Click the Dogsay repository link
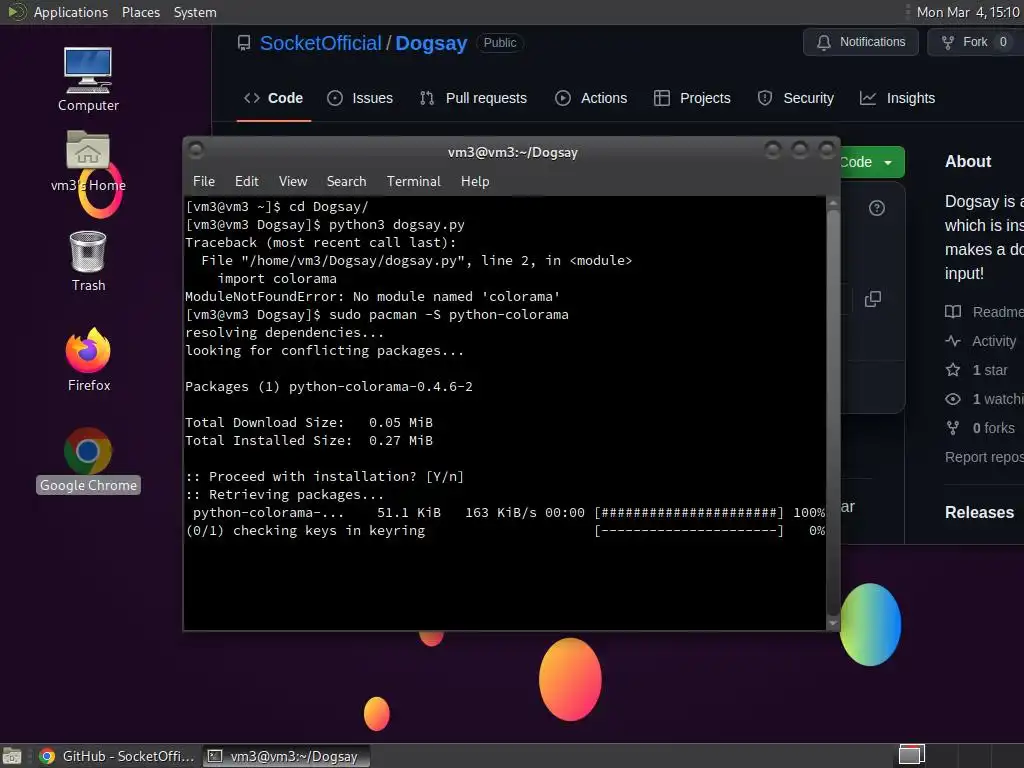This screenshot has width=1024, height=768. click(431, 43)
